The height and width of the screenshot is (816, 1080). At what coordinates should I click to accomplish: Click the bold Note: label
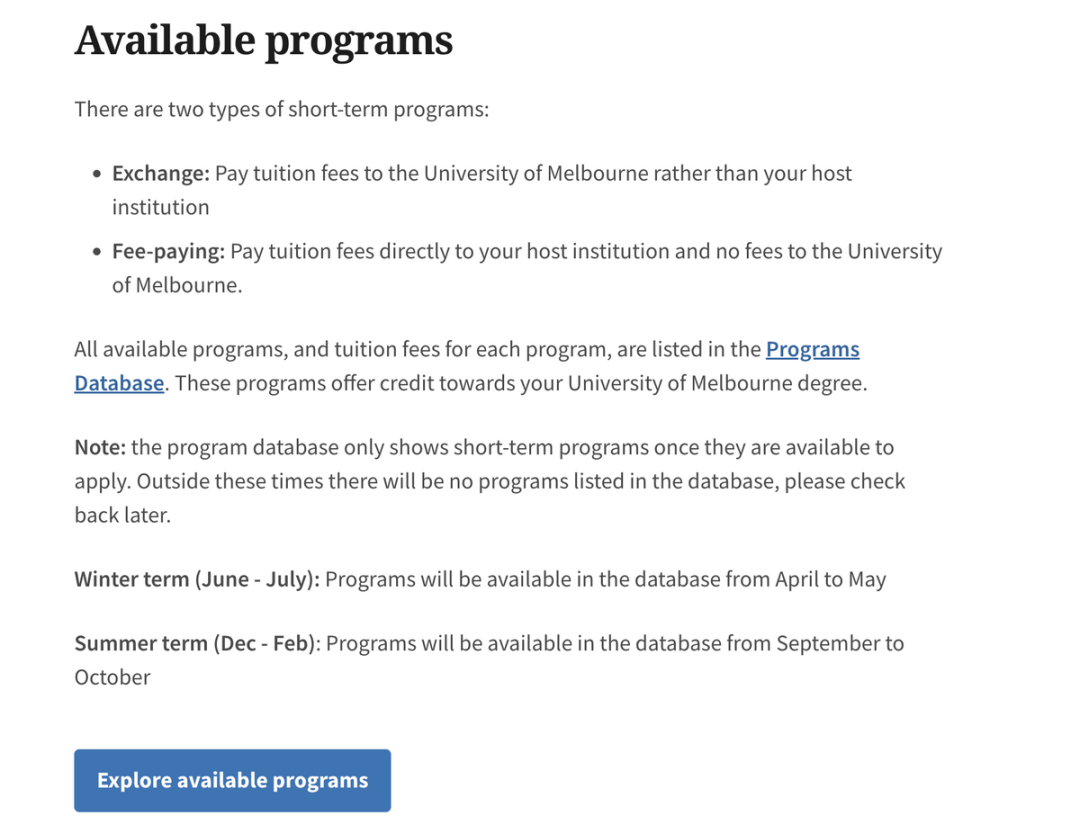pos(100,447)
